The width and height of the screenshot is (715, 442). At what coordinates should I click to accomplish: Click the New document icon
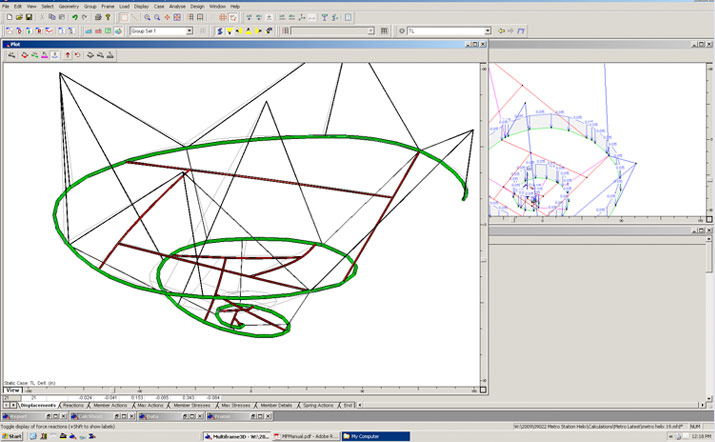pyautogui.click(x=7, y=17)
